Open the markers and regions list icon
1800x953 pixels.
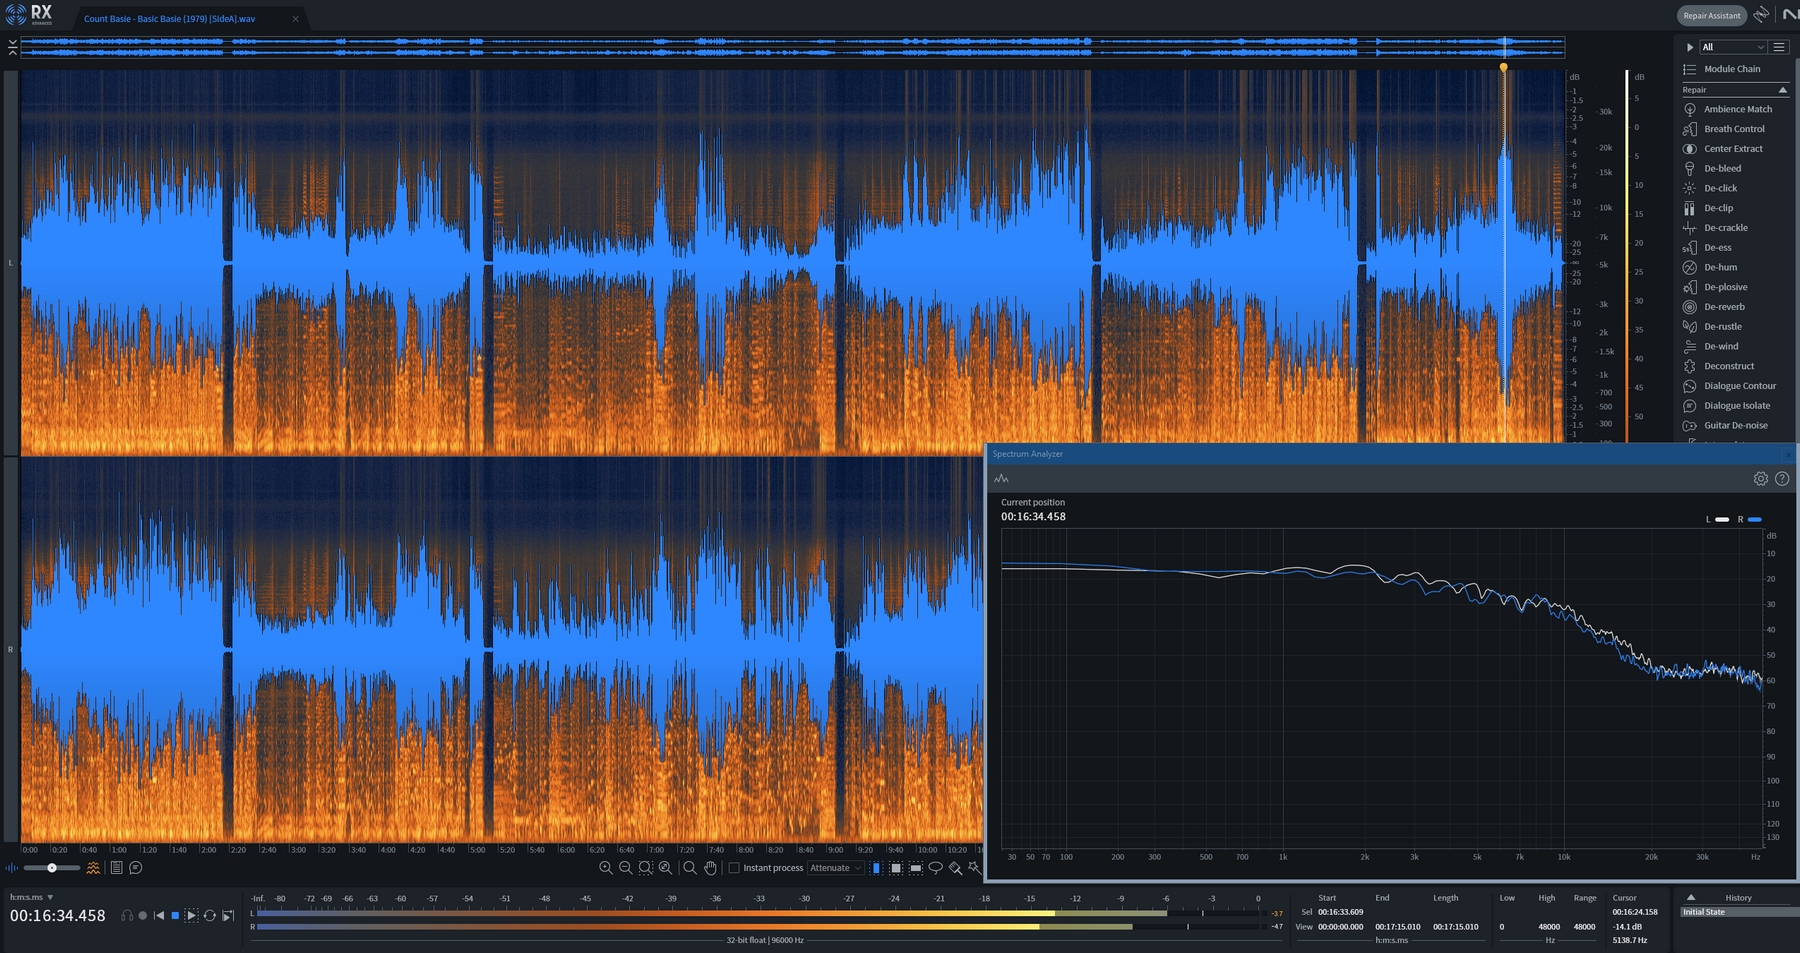[x=116, y=868]
